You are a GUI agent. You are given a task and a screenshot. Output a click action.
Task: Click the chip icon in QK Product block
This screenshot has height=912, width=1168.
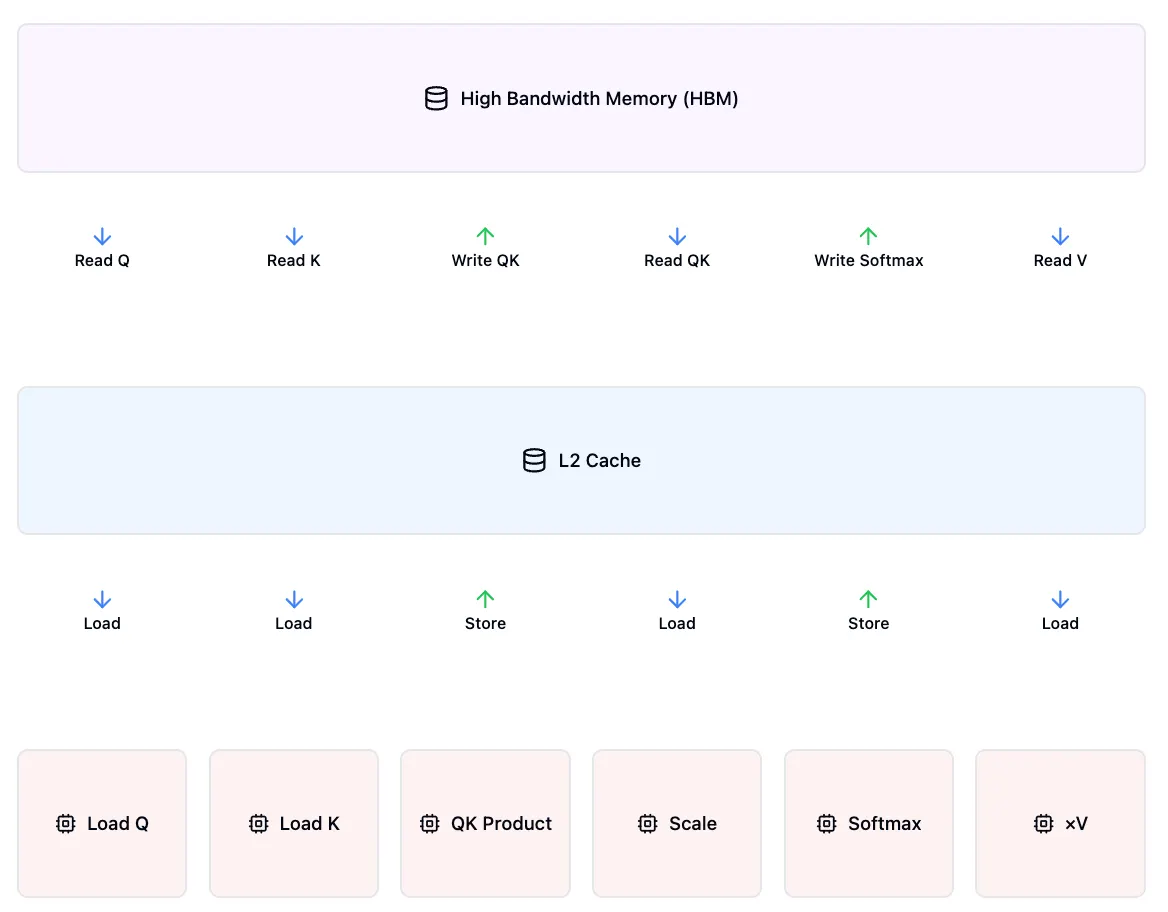[x=430, y=824]
